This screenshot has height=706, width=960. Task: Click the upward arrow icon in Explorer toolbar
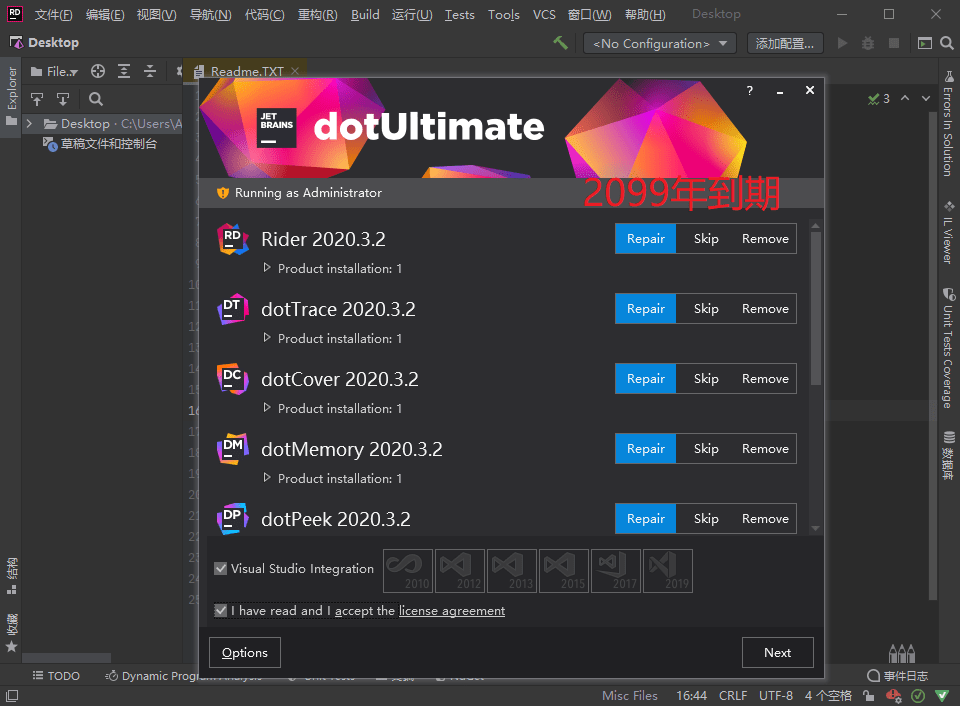pos(37,99)
